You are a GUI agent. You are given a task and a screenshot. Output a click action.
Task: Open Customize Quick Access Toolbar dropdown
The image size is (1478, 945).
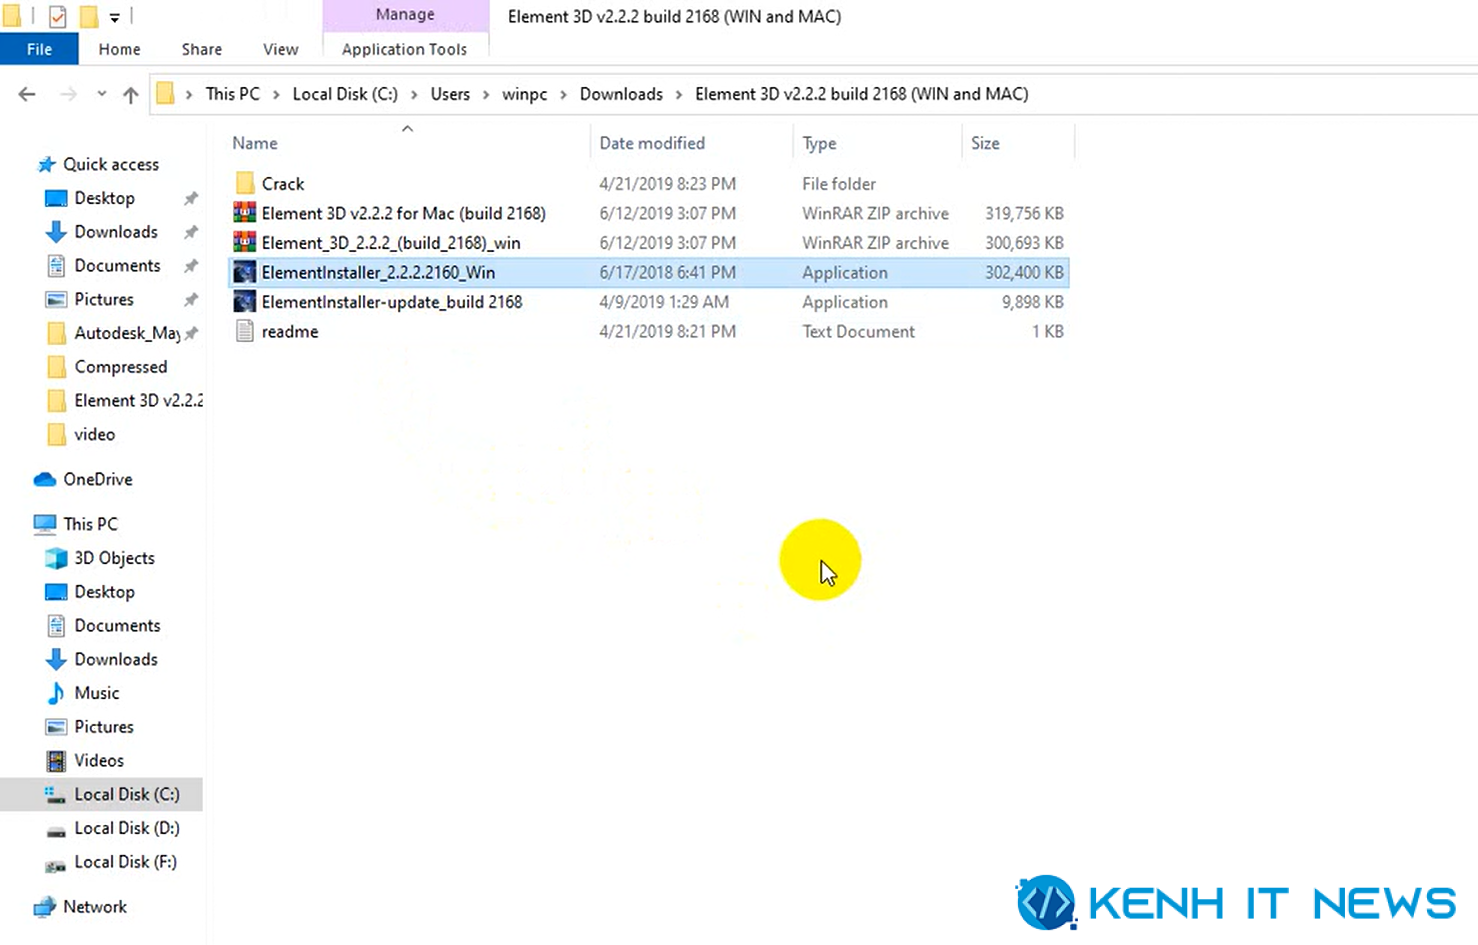pyautogui.click(x=115, y=17)
